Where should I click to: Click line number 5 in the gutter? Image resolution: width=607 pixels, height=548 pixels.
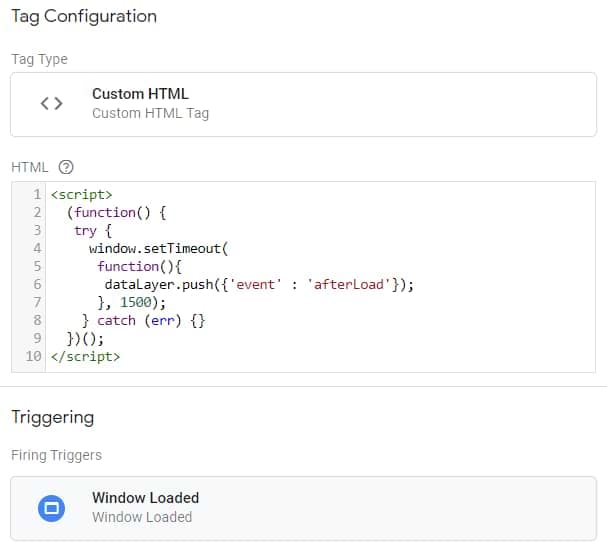pos(37,266)
